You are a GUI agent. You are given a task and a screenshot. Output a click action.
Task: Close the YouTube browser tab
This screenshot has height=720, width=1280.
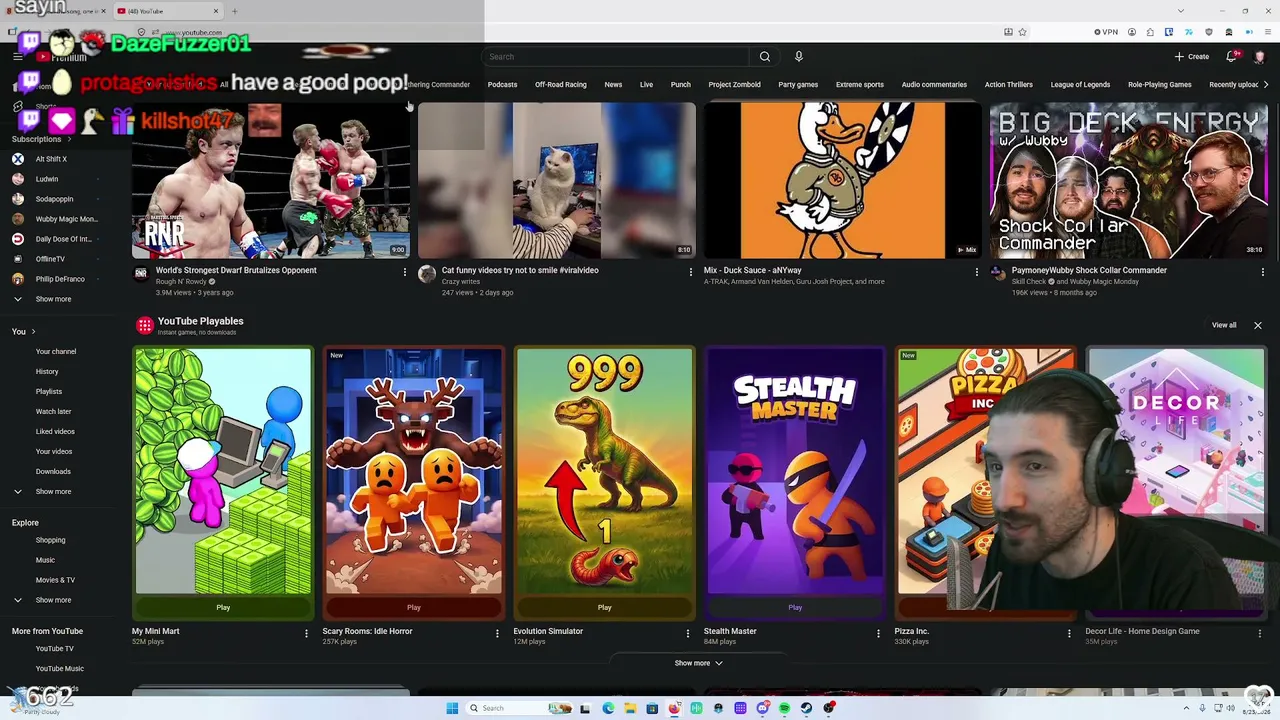click(x=215, y=11)
